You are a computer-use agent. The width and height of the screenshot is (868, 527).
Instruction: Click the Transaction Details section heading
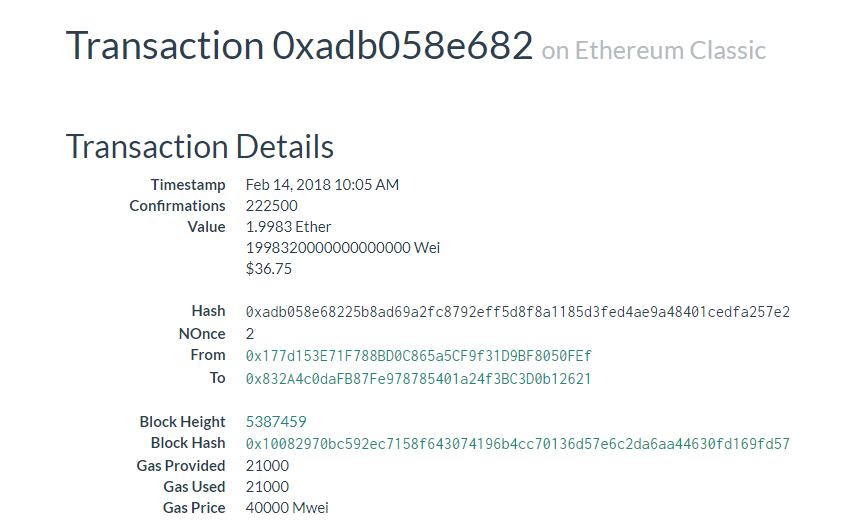click(200, 146)
